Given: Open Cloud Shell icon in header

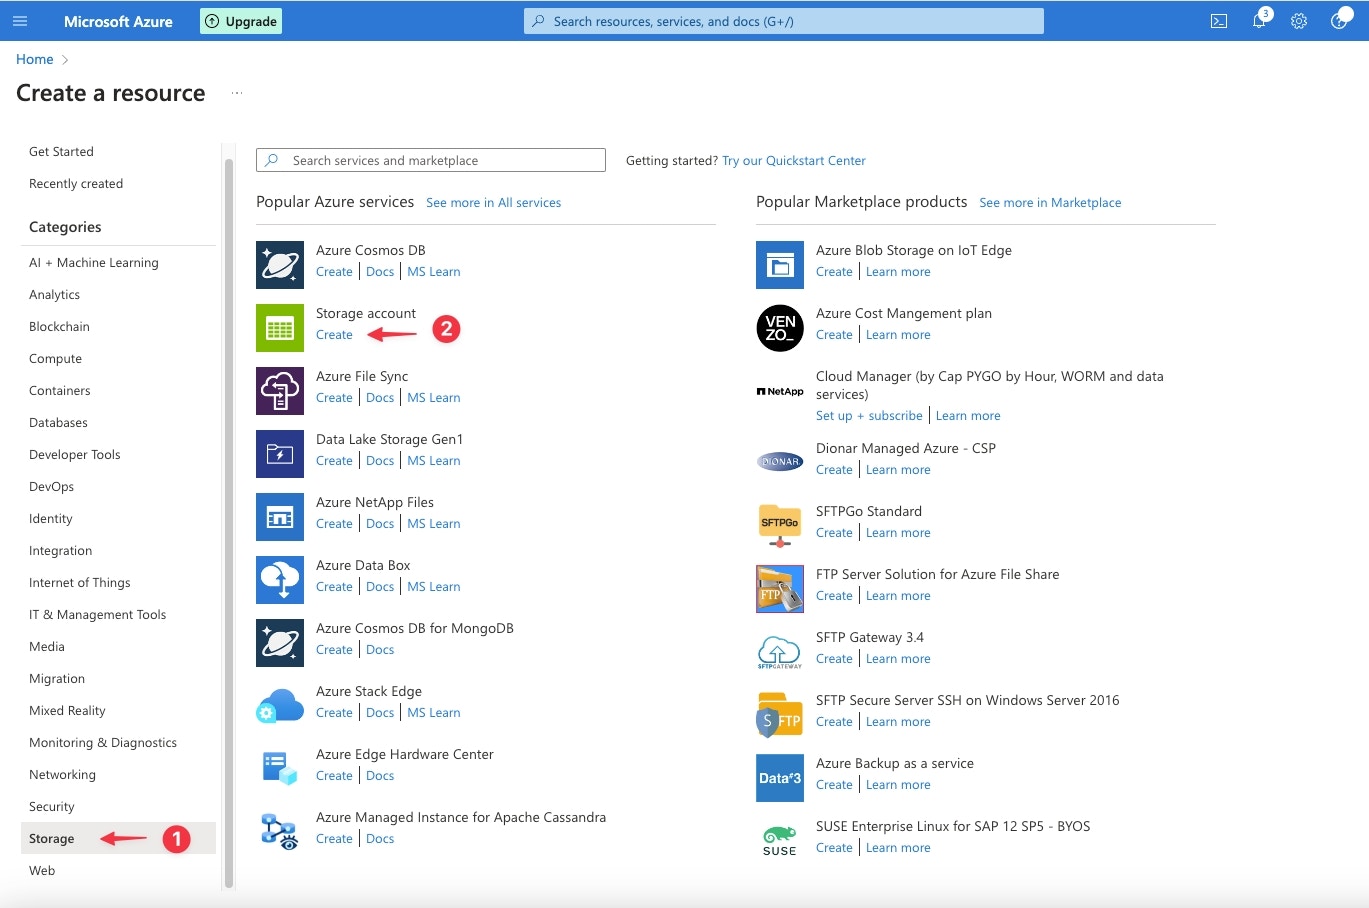Looking at the screenshot, I should coord(1219,21).
